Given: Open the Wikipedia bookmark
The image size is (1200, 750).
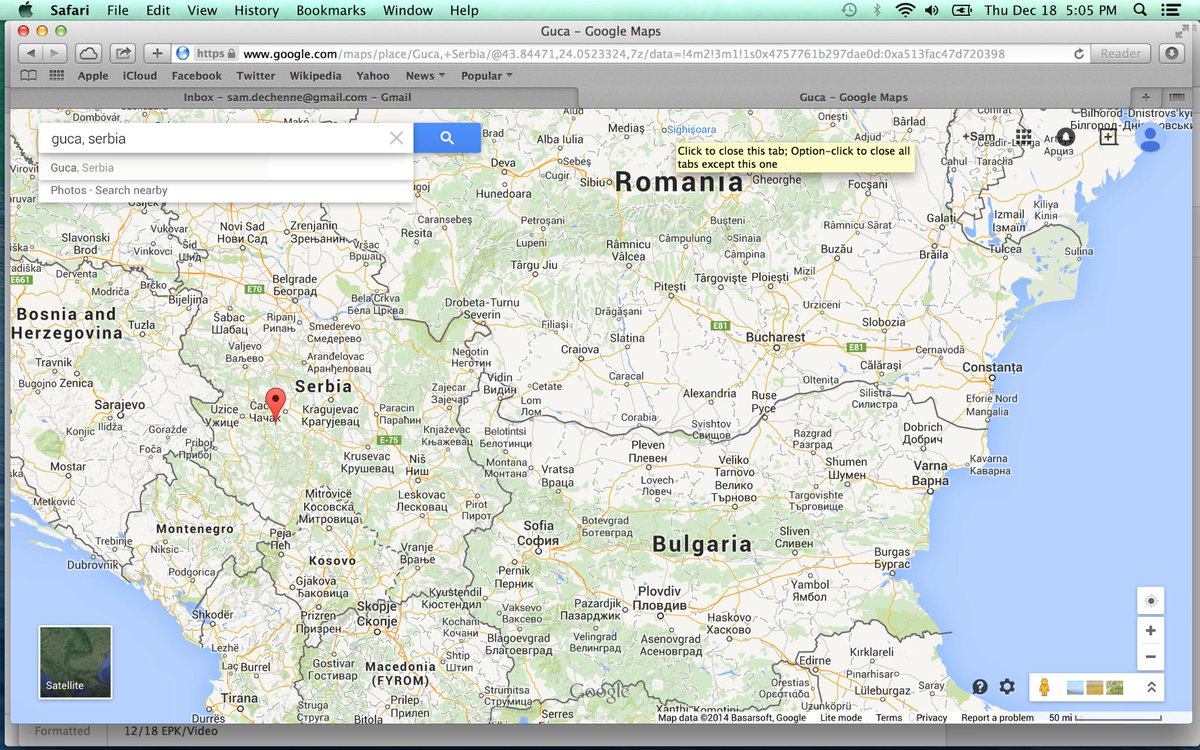Looking at the screenshot, I should click(x=315, y=76).
